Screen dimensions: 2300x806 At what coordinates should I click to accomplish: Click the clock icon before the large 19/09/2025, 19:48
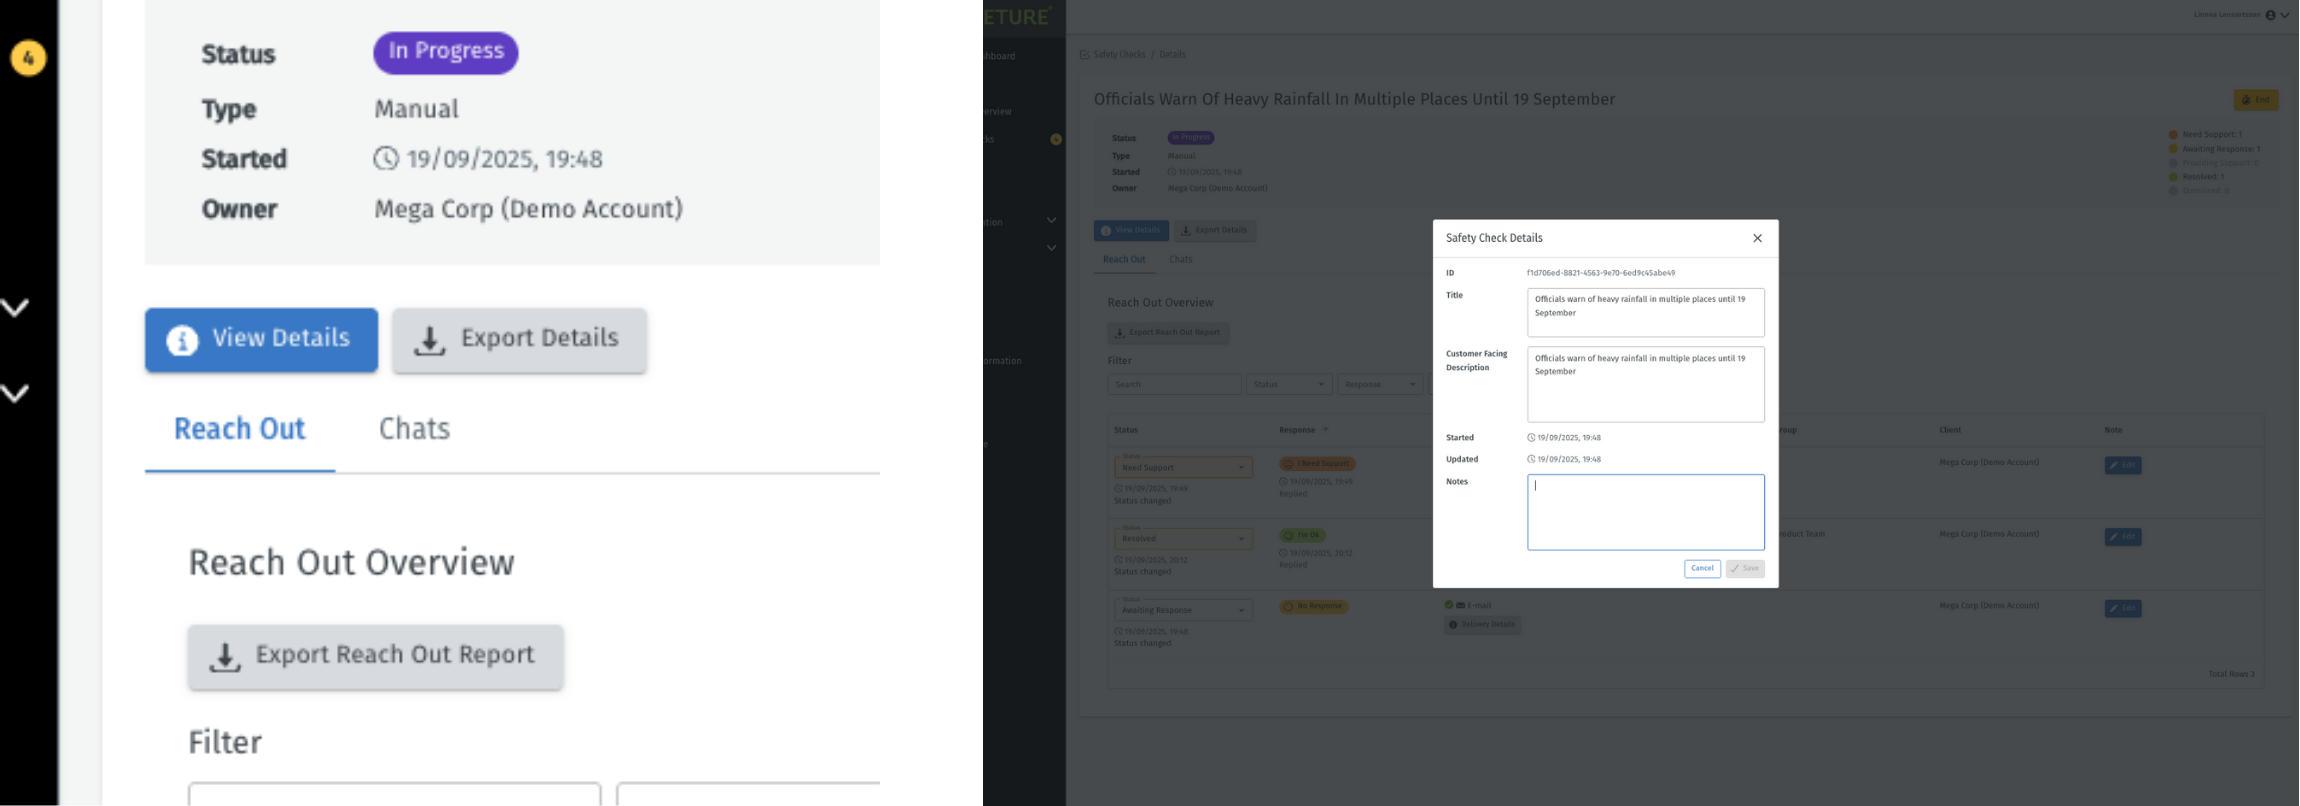[x=386, y=158]
